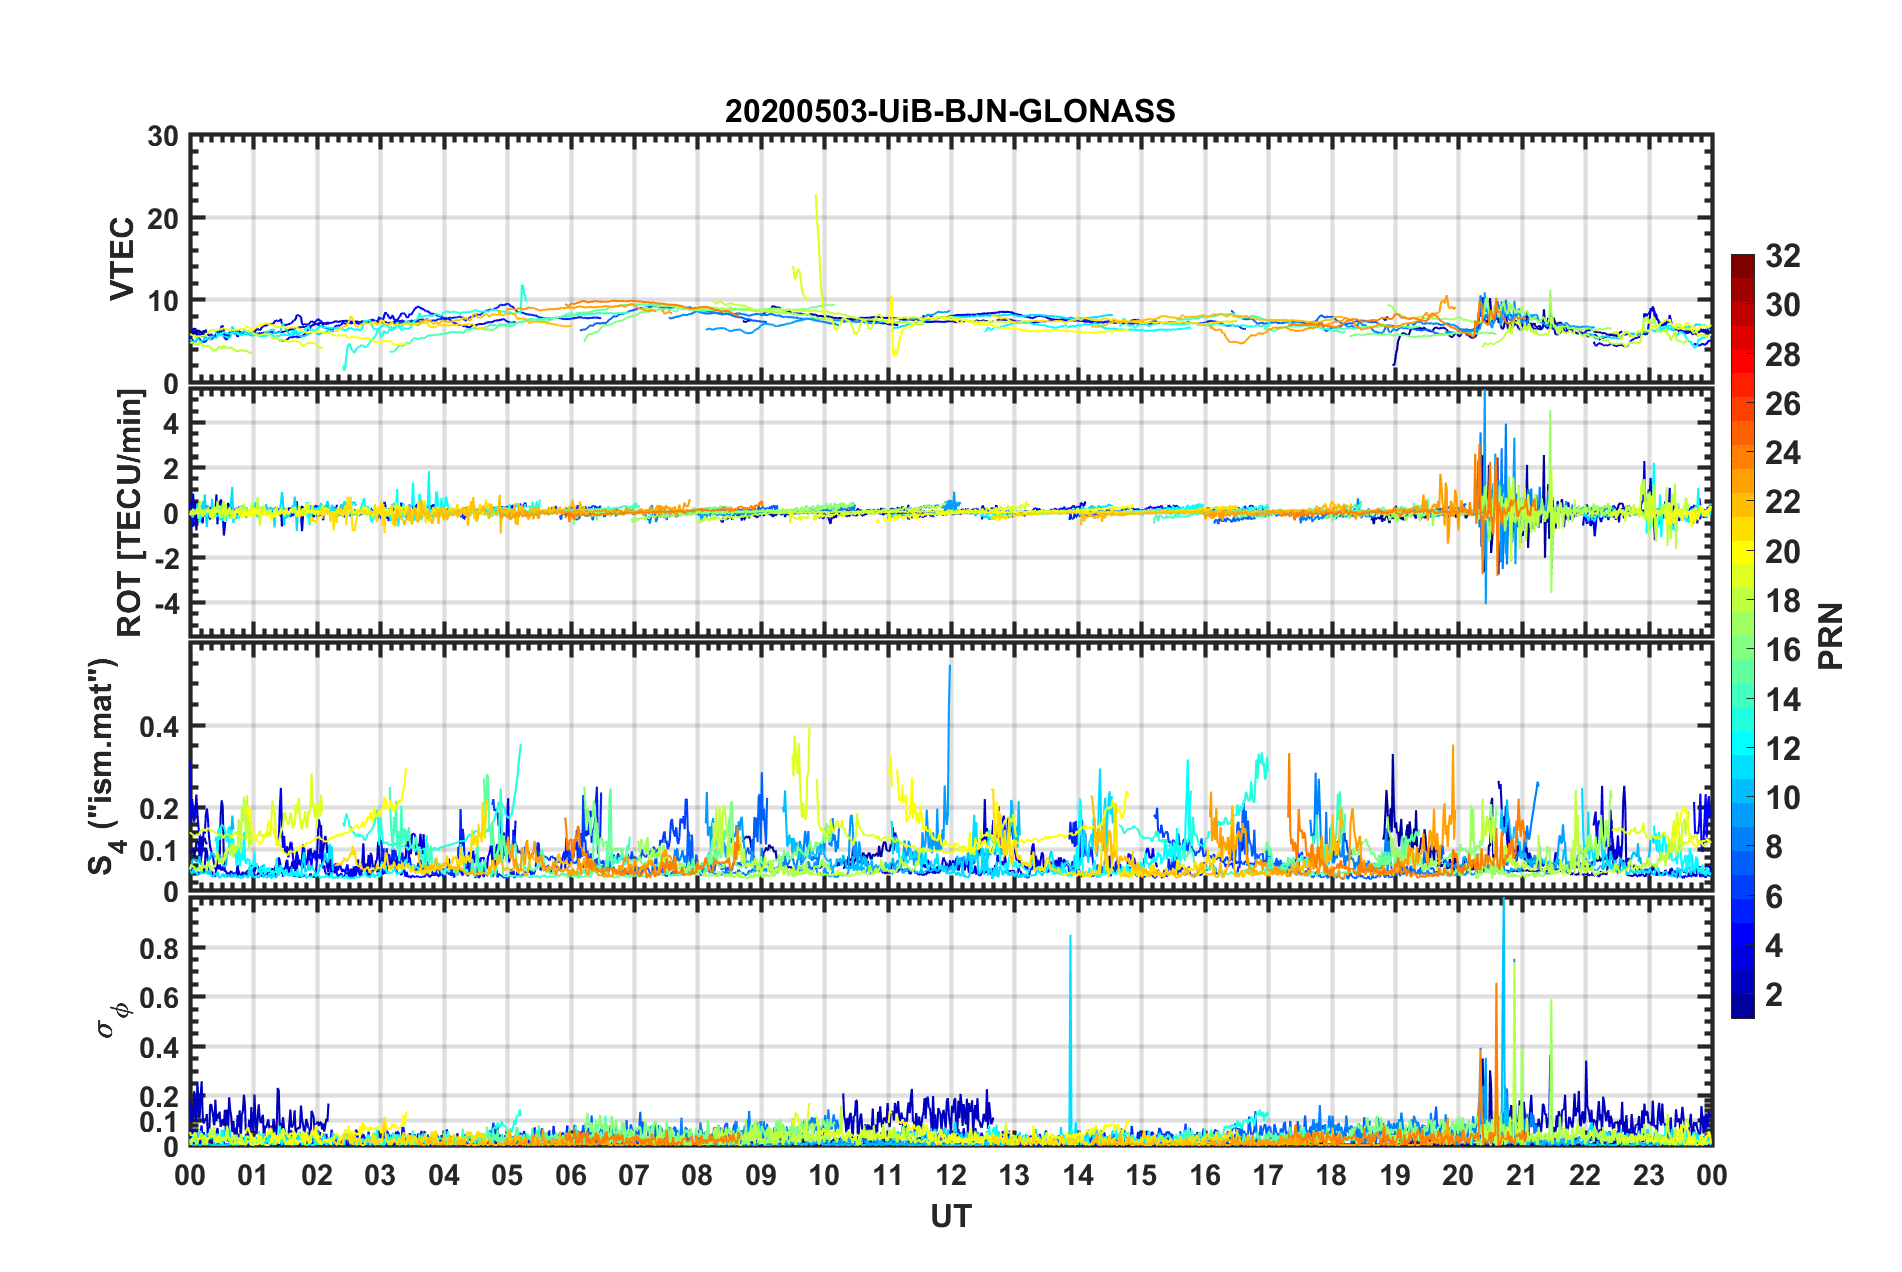Select x-axis hour label 03
Image resolution: width=1902 pixels, height=1272 pixels.
coord(380,1175)
